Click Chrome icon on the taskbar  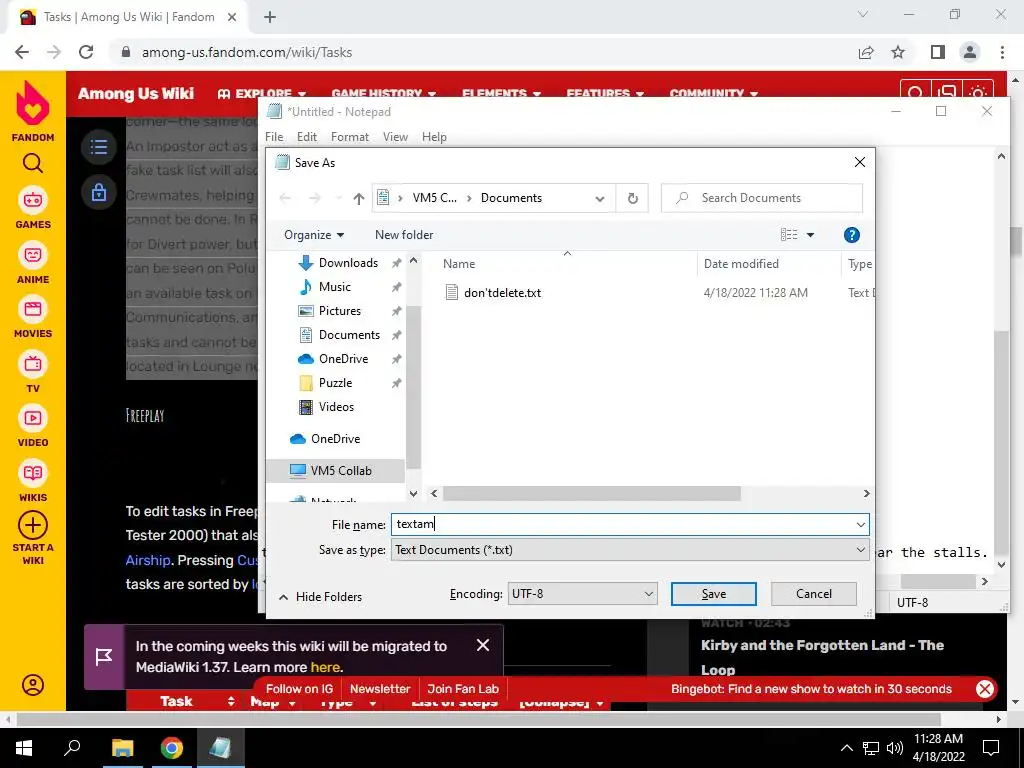click(x=172, y=748)
